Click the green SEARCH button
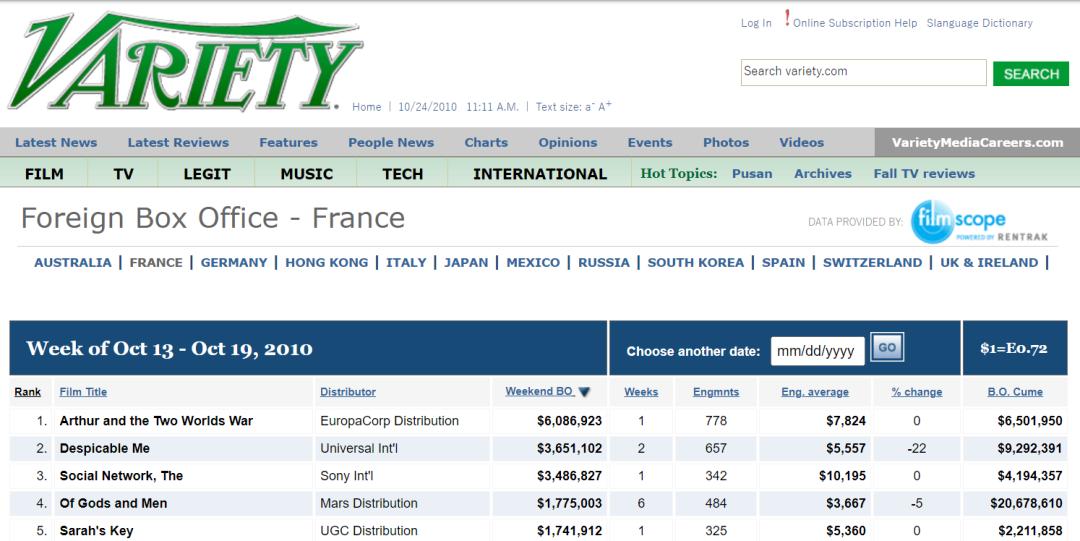 click(1030, 74)
